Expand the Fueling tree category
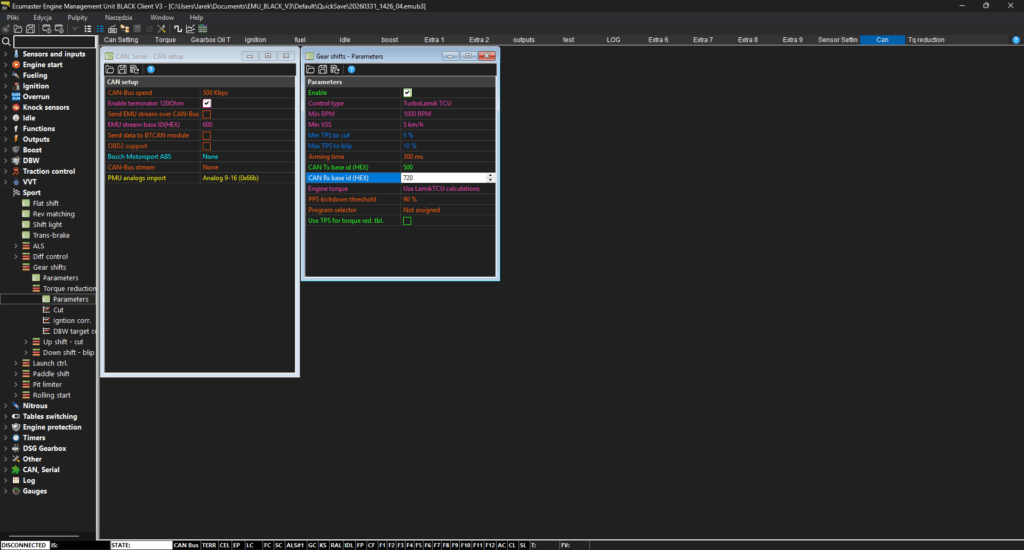 [x=6, y=75]
